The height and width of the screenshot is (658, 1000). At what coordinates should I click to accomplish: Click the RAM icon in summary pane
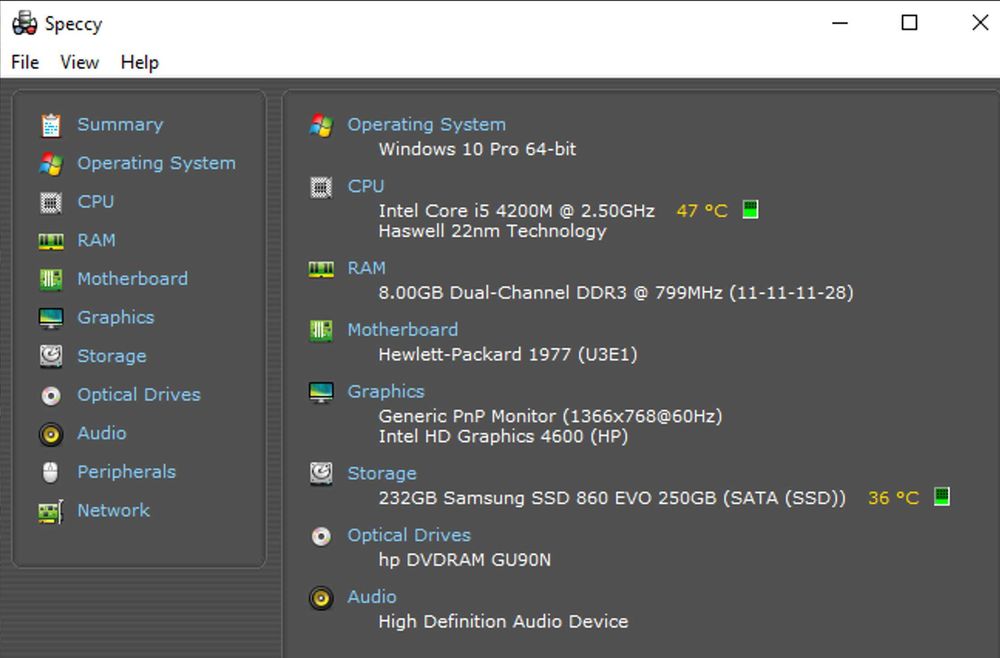coord(321,268)
